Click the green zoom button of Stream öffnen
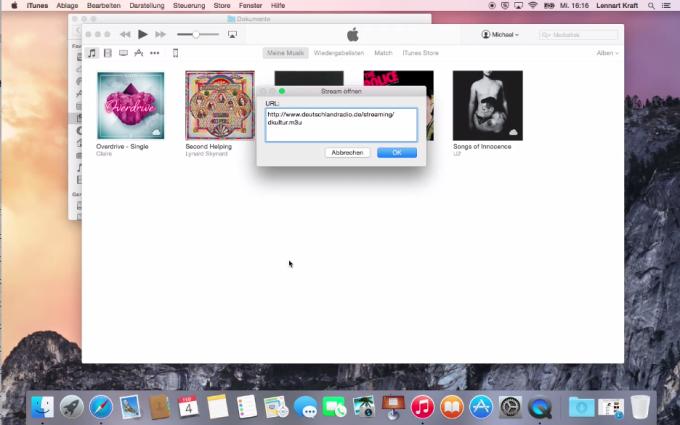The image size is (680, 425). click(x=282, y=91)
